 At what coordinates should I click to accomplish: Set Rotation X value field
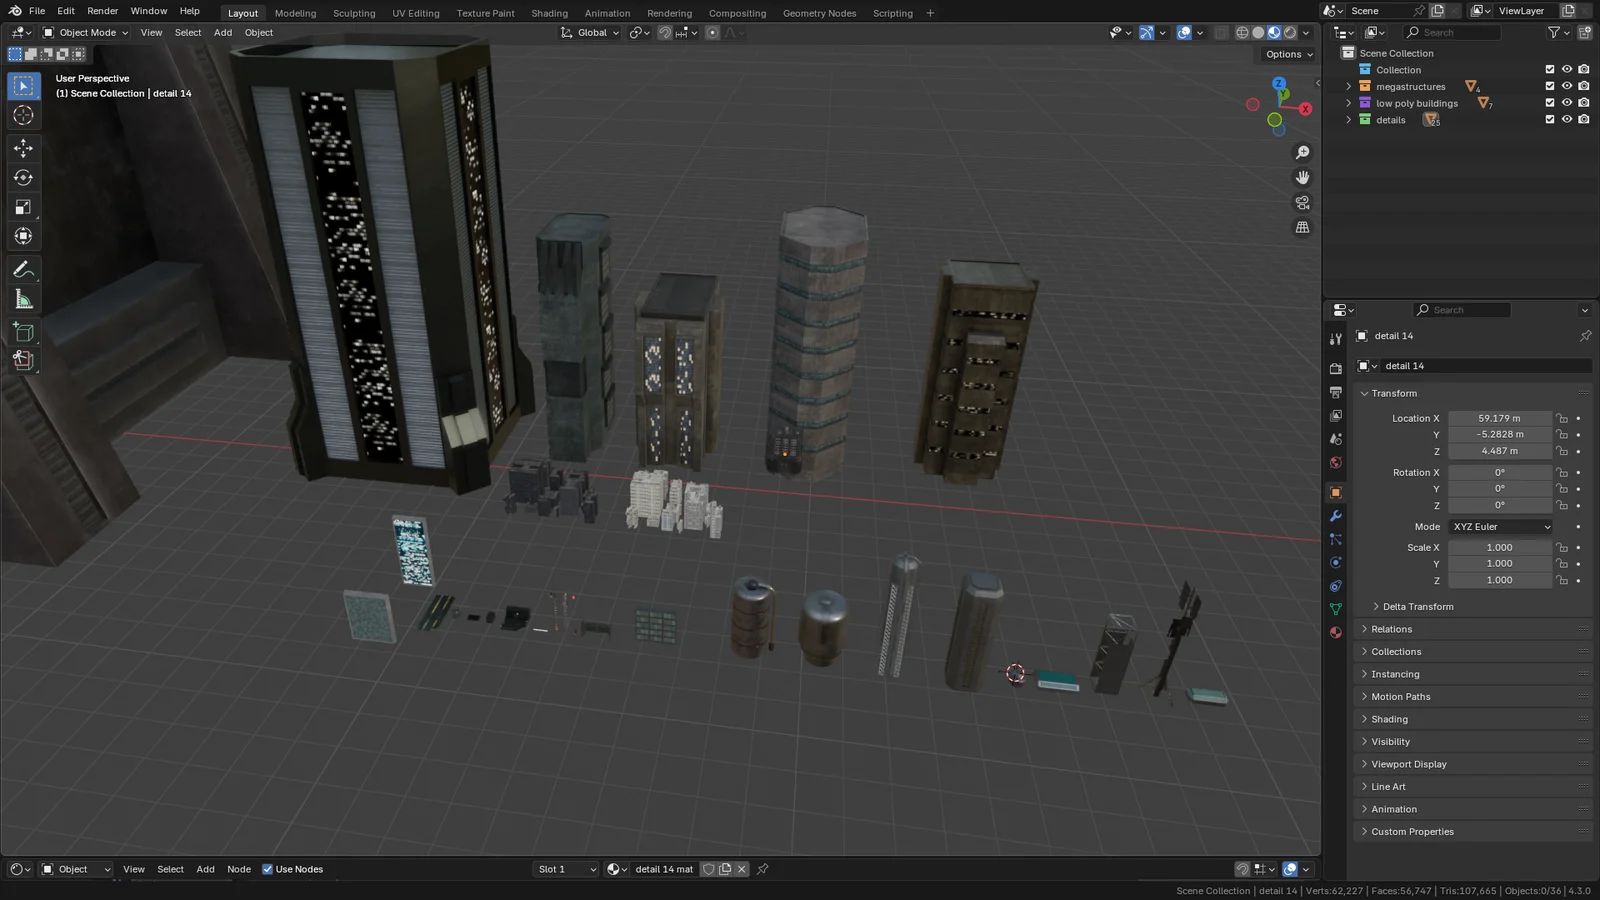pos(1500,471)
